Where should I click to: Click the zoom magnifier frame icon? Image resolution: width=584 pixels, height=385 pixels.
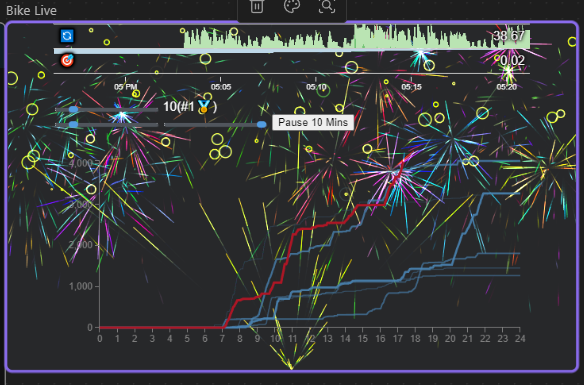click(x=327, y=6)
